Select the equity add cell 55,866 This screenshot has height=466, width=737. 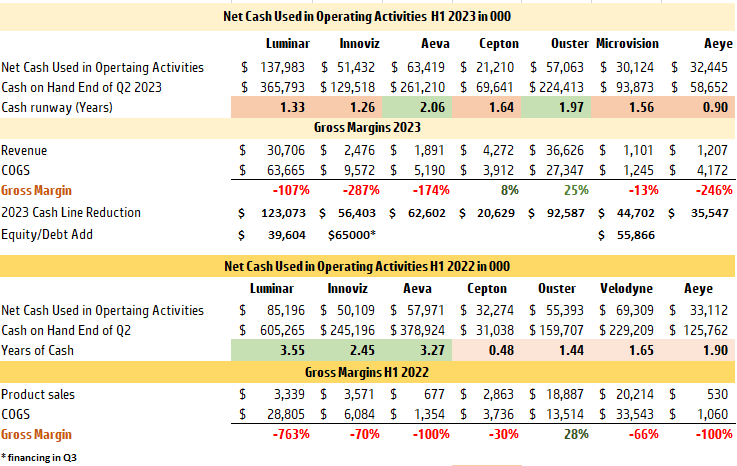[x=635, y=235]
